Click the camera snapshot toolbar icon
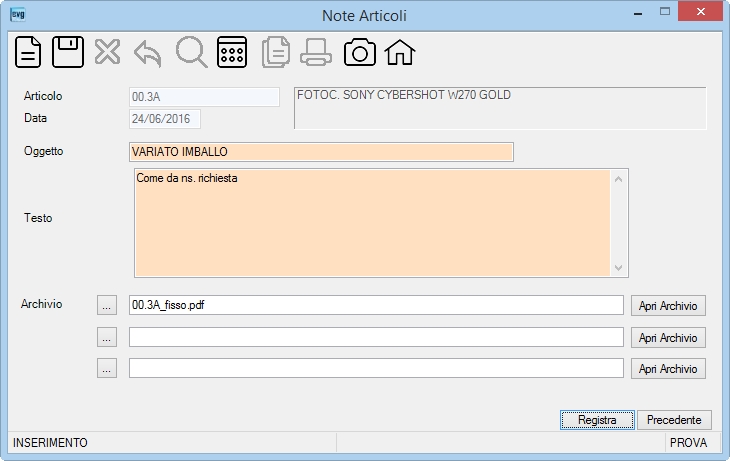The width and height of the screenshot is (730, 461). pyautogui.click(x=360, y=52)
